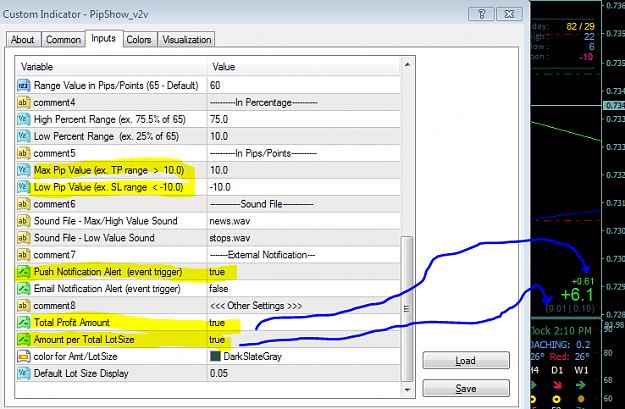The width and height of the screenshot is (625, 409).
Task: Click the double-type icon beside Default Lot Size Display
Action: [x=24, y=374]
